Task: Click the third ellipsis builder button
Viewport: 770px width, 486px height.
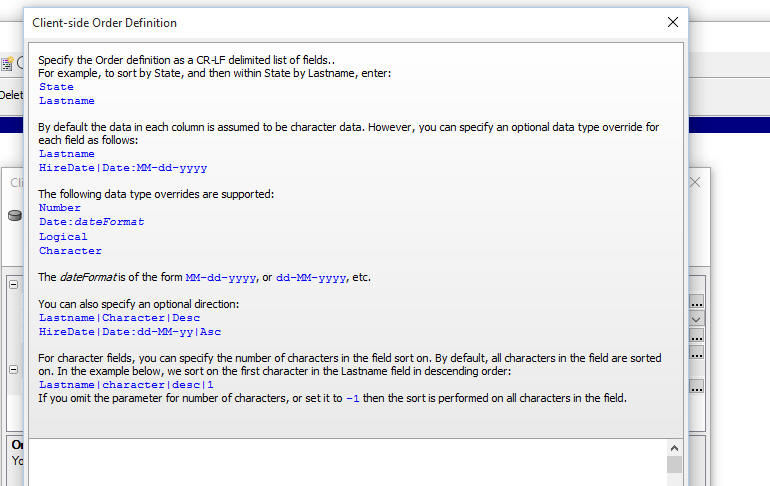Action: pos(696,353)
